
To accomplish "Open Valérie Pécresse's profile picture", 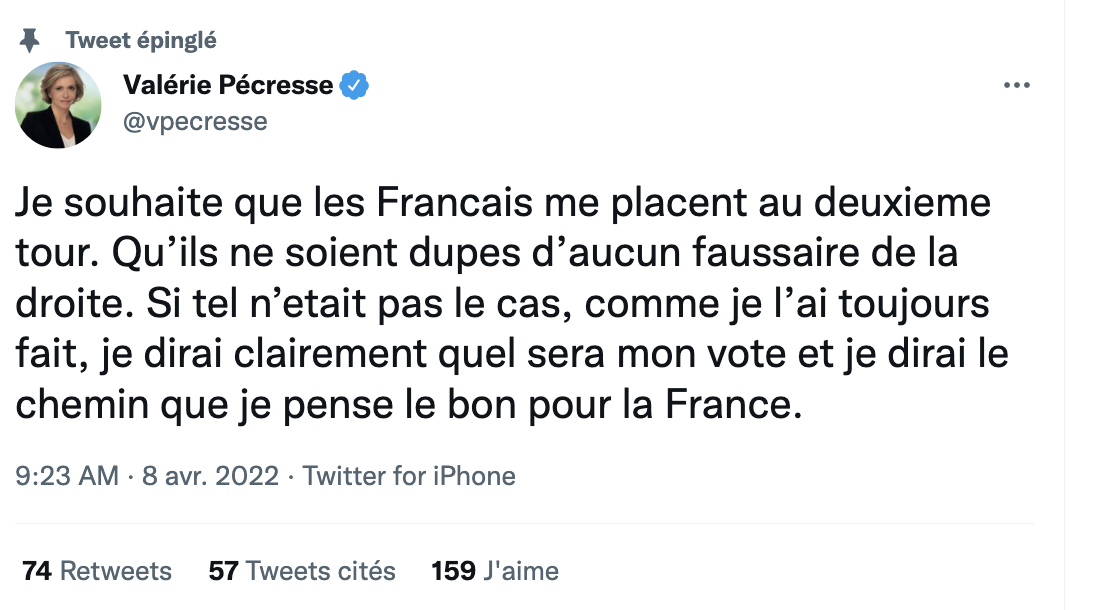I will (57, 105).
